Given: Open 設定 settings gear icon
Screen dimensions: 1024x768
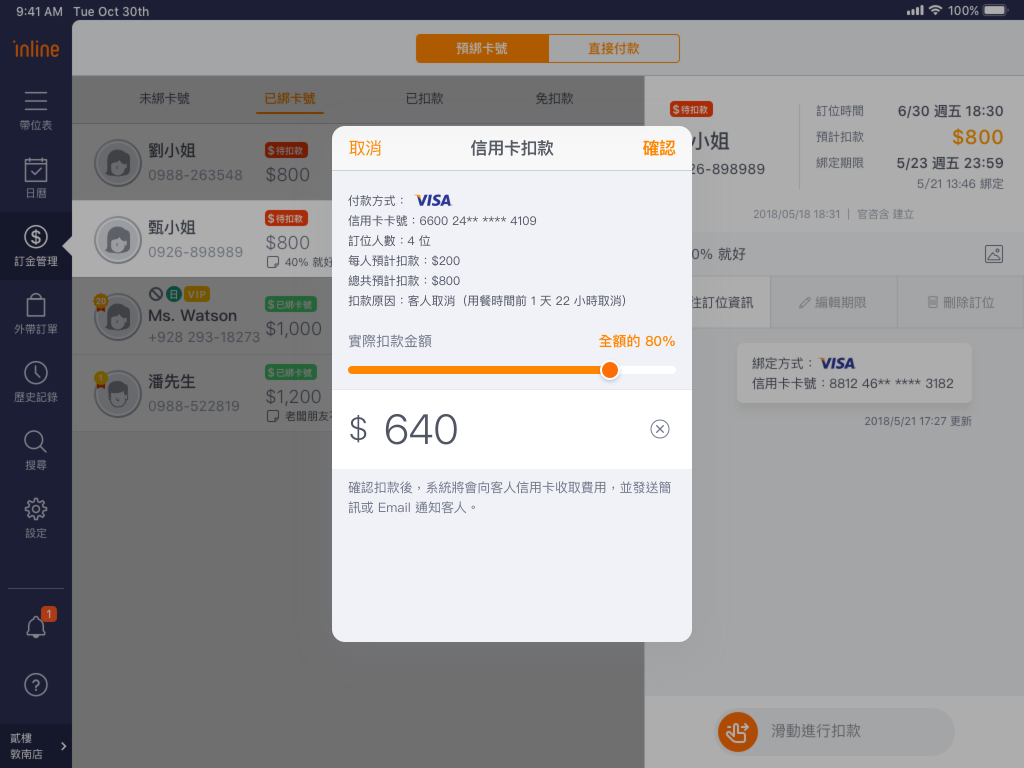Looking at the screenshot, I should point(36,510).
